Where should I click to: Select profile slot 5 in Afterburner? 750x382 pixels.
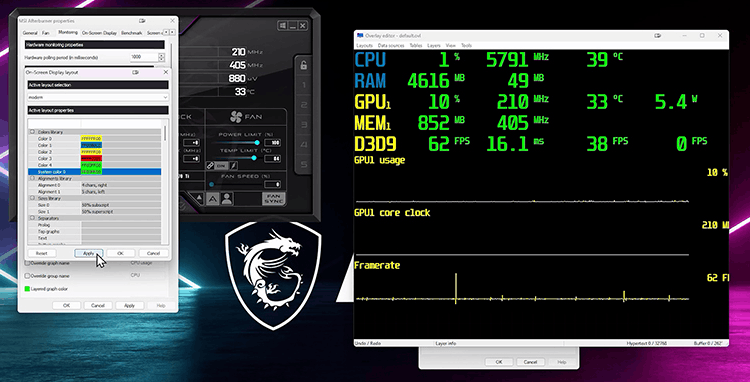click(x=304, y=165)
